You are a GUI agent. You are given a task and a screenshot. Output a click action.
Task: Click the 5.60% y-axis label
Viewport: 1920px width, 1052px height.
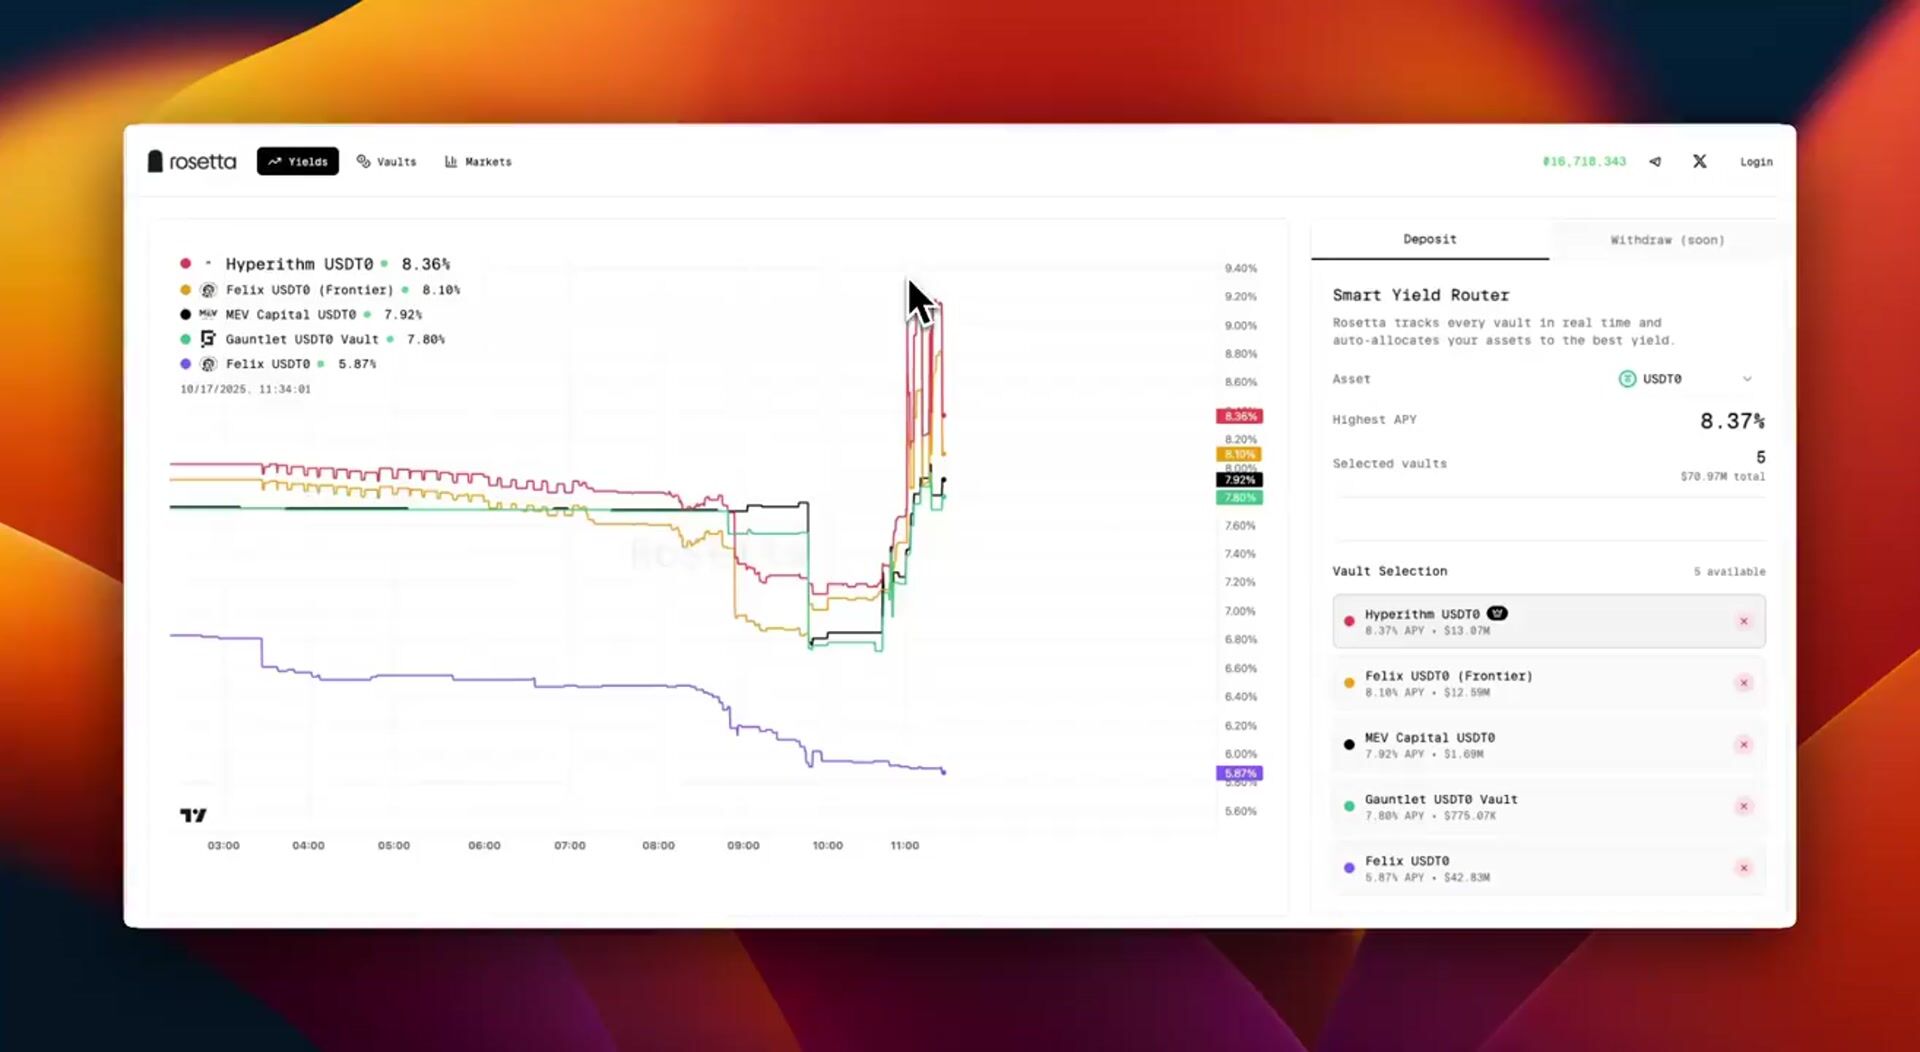(1241, 812)
